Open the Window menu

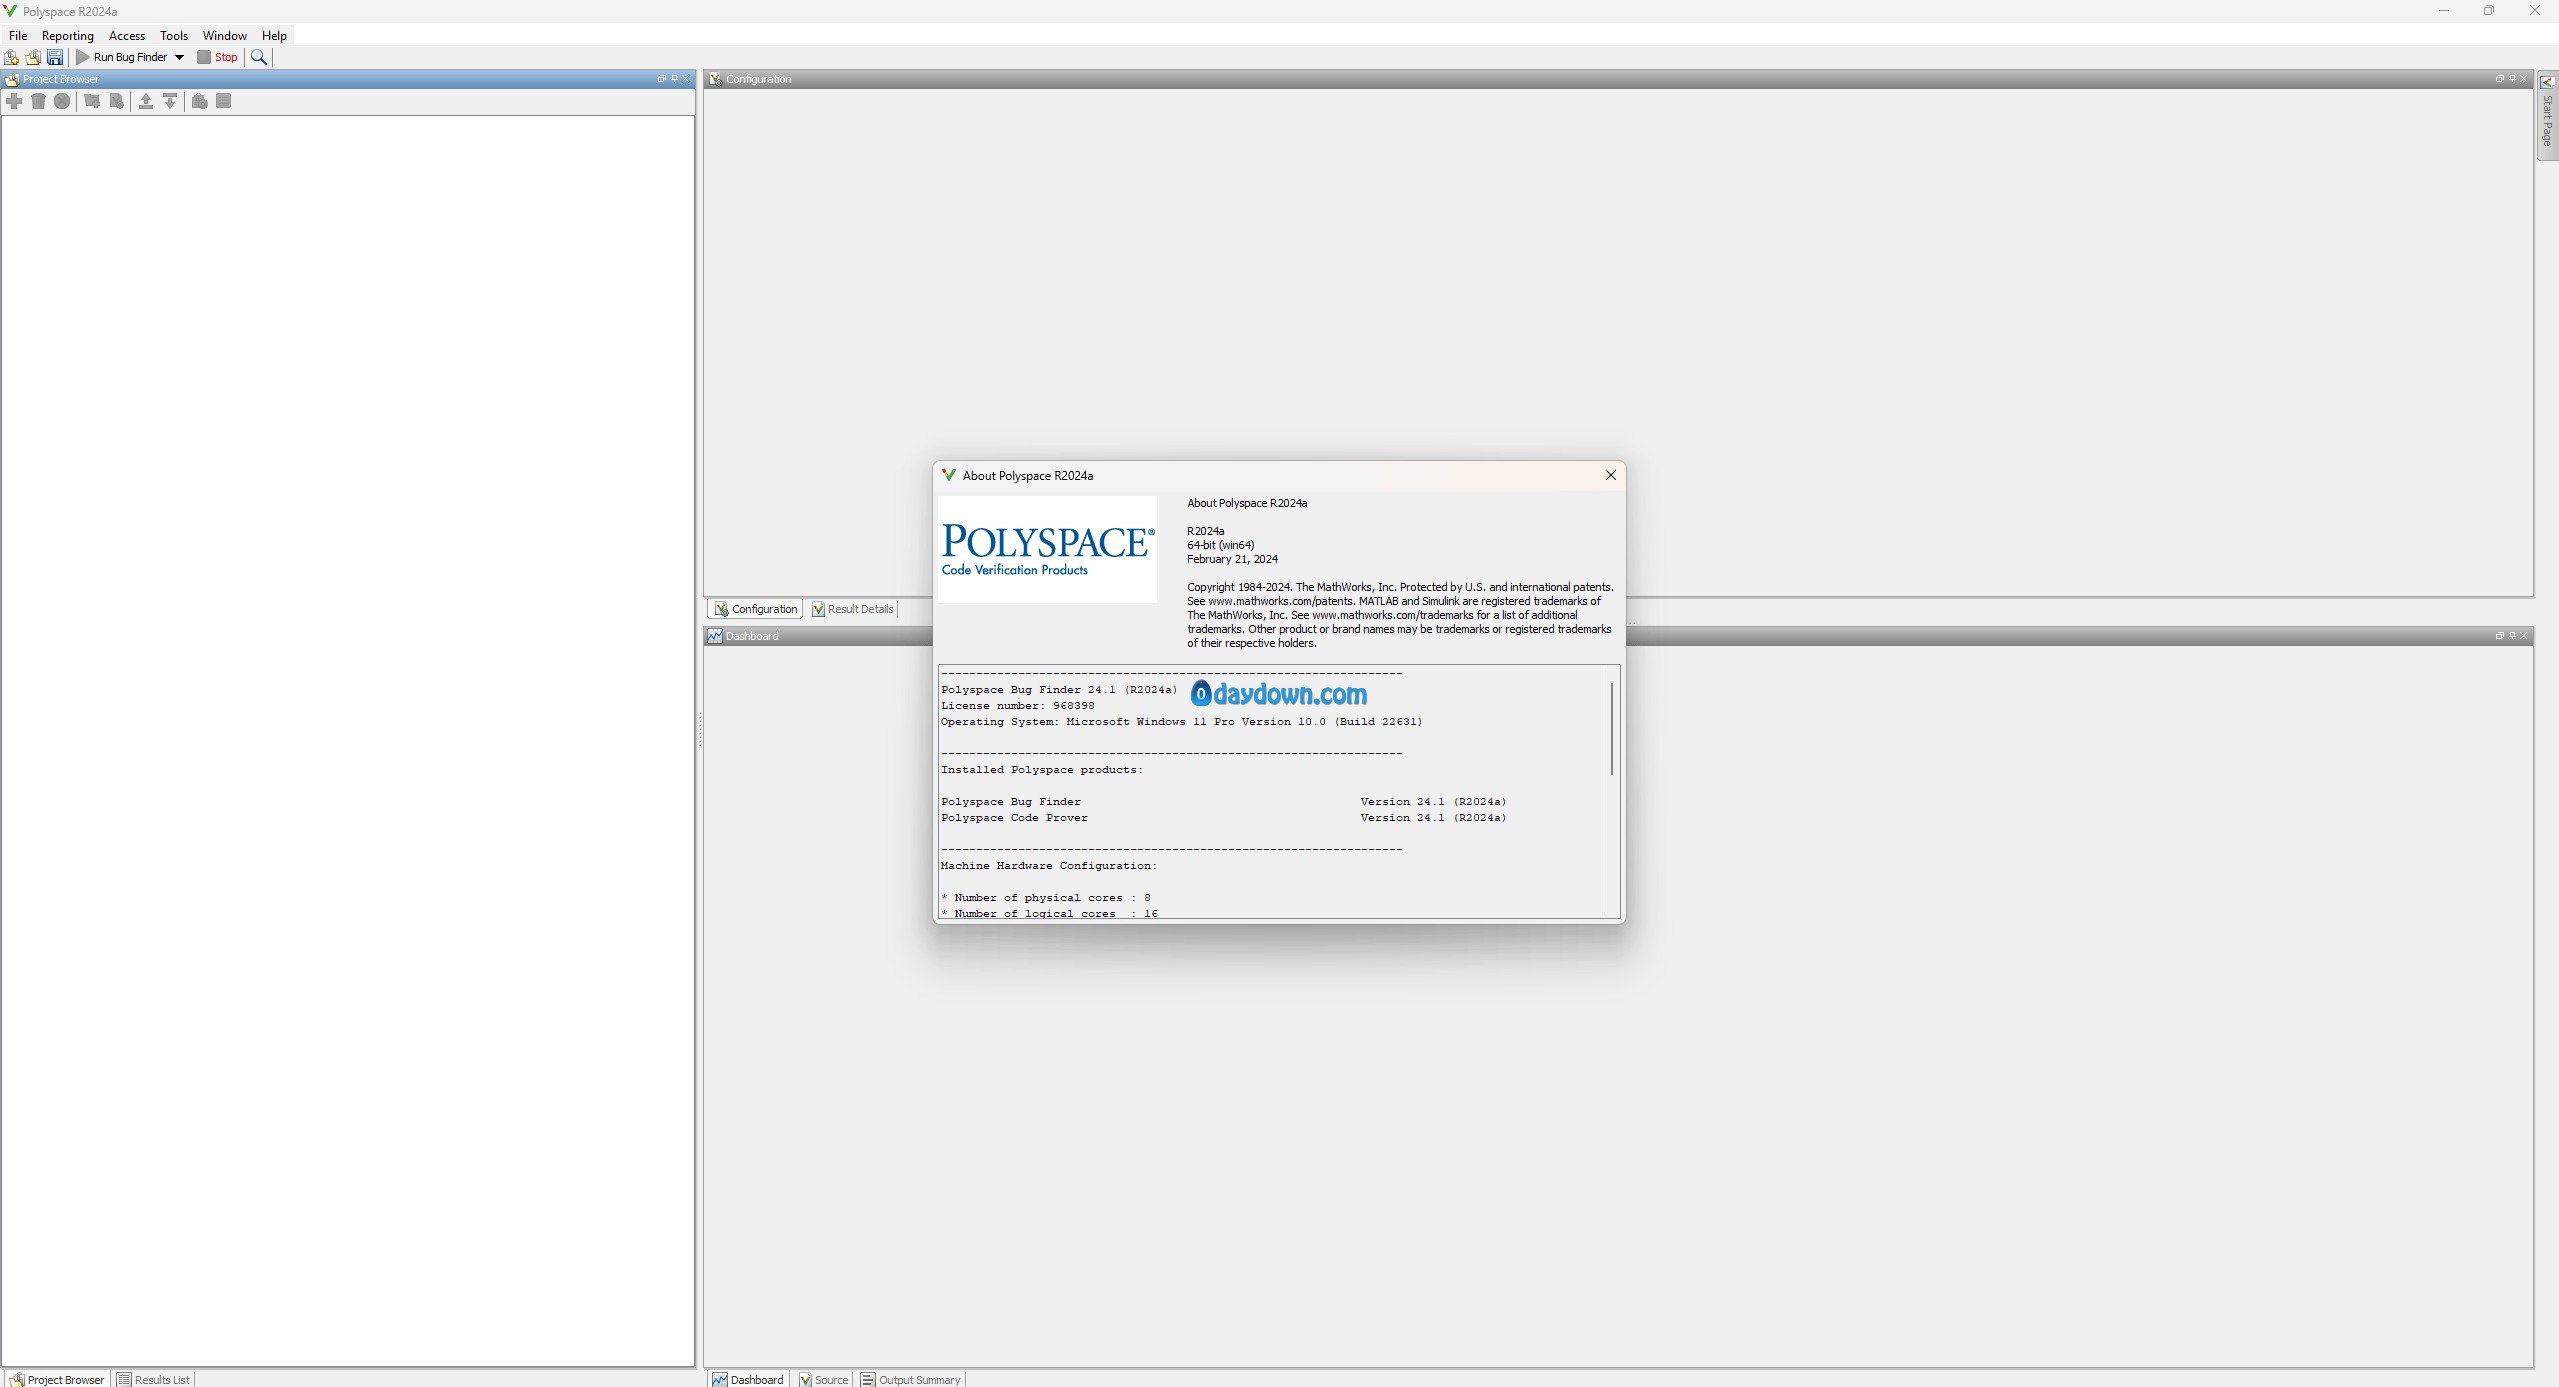[x=225, y=35]
